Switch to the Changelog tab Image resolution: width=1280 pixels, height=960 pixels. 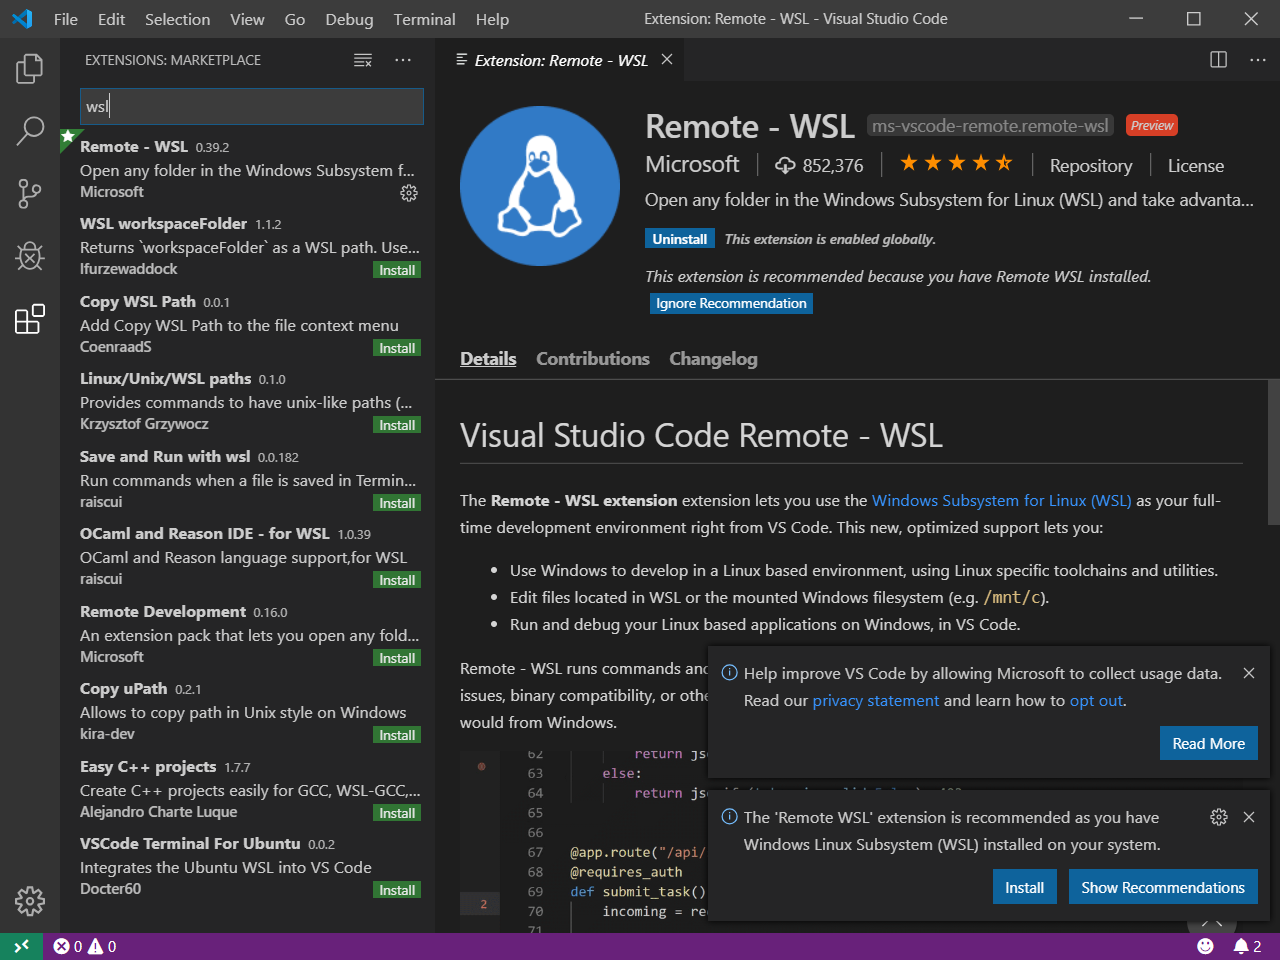point(713,359)
